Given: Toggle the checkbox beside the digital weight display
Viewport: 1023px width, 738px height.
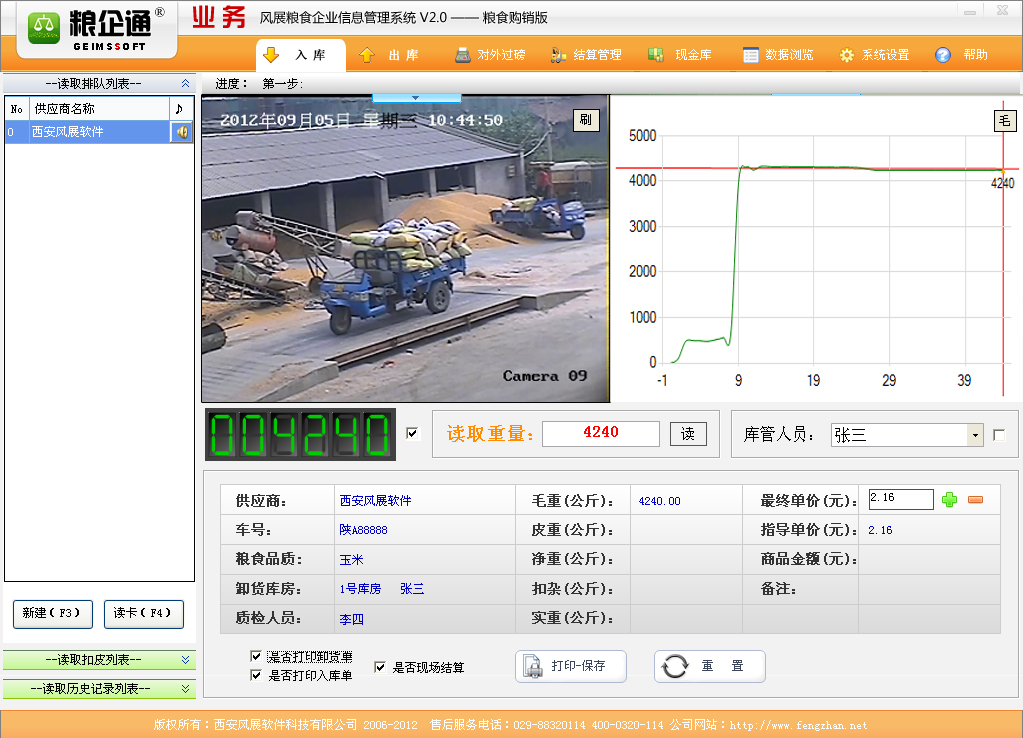Looking at the screenshot, I should 412,433.
